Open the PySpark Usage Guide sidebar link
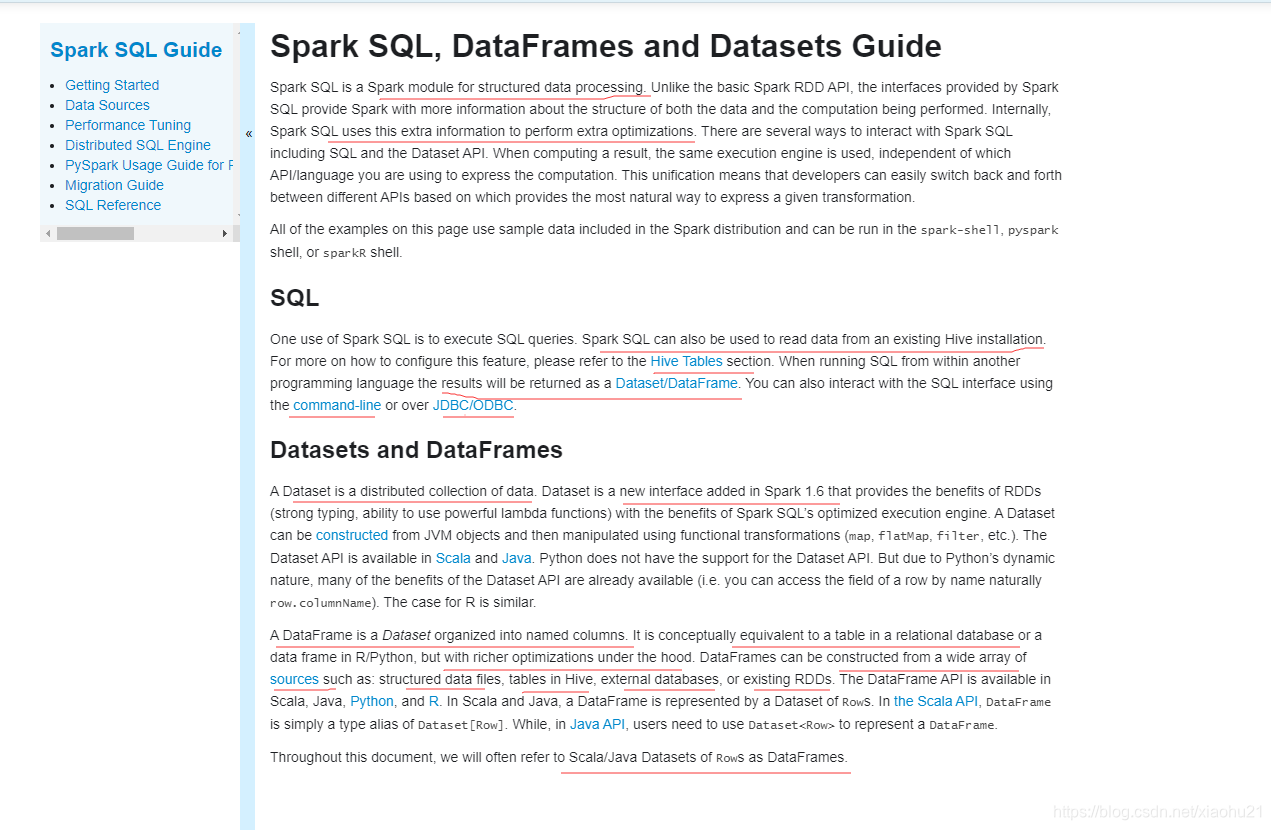 tap(149, 165)
